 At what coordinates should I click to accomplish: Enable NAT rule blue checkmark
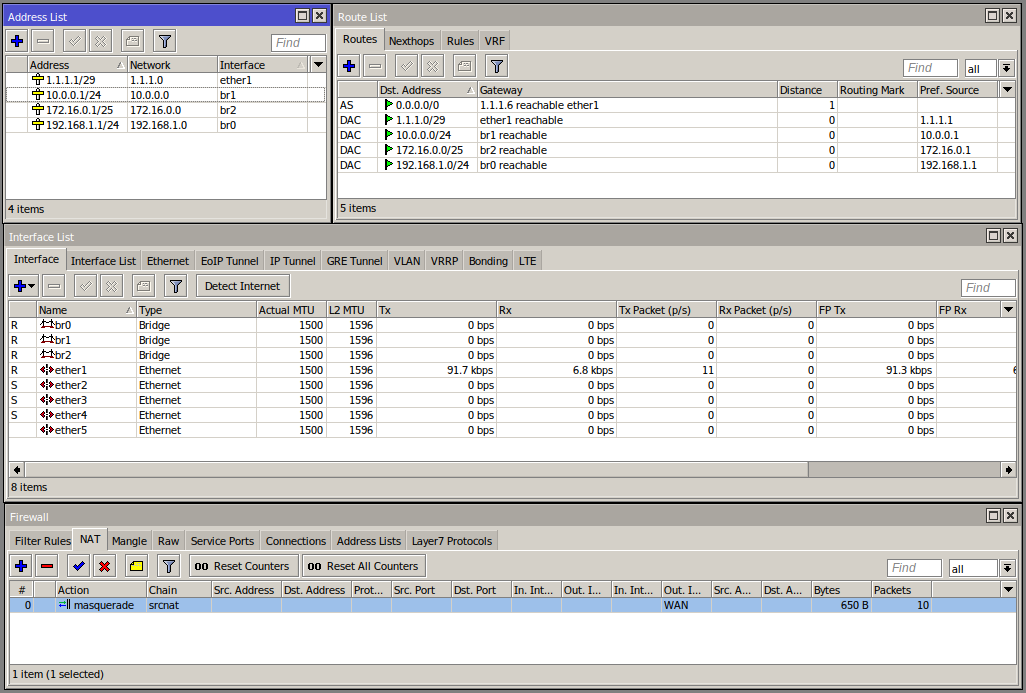point(79,566)
